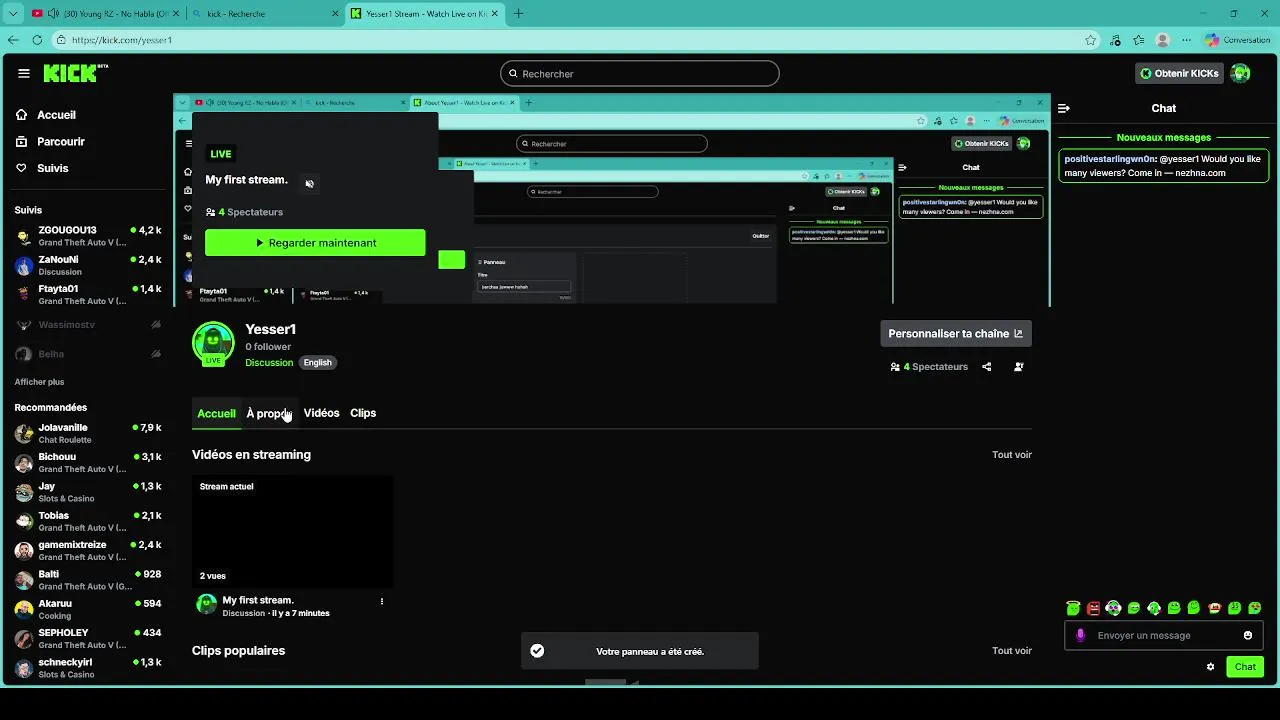
Task: Open the Tobias recommended channel
Action: point(88,522)
